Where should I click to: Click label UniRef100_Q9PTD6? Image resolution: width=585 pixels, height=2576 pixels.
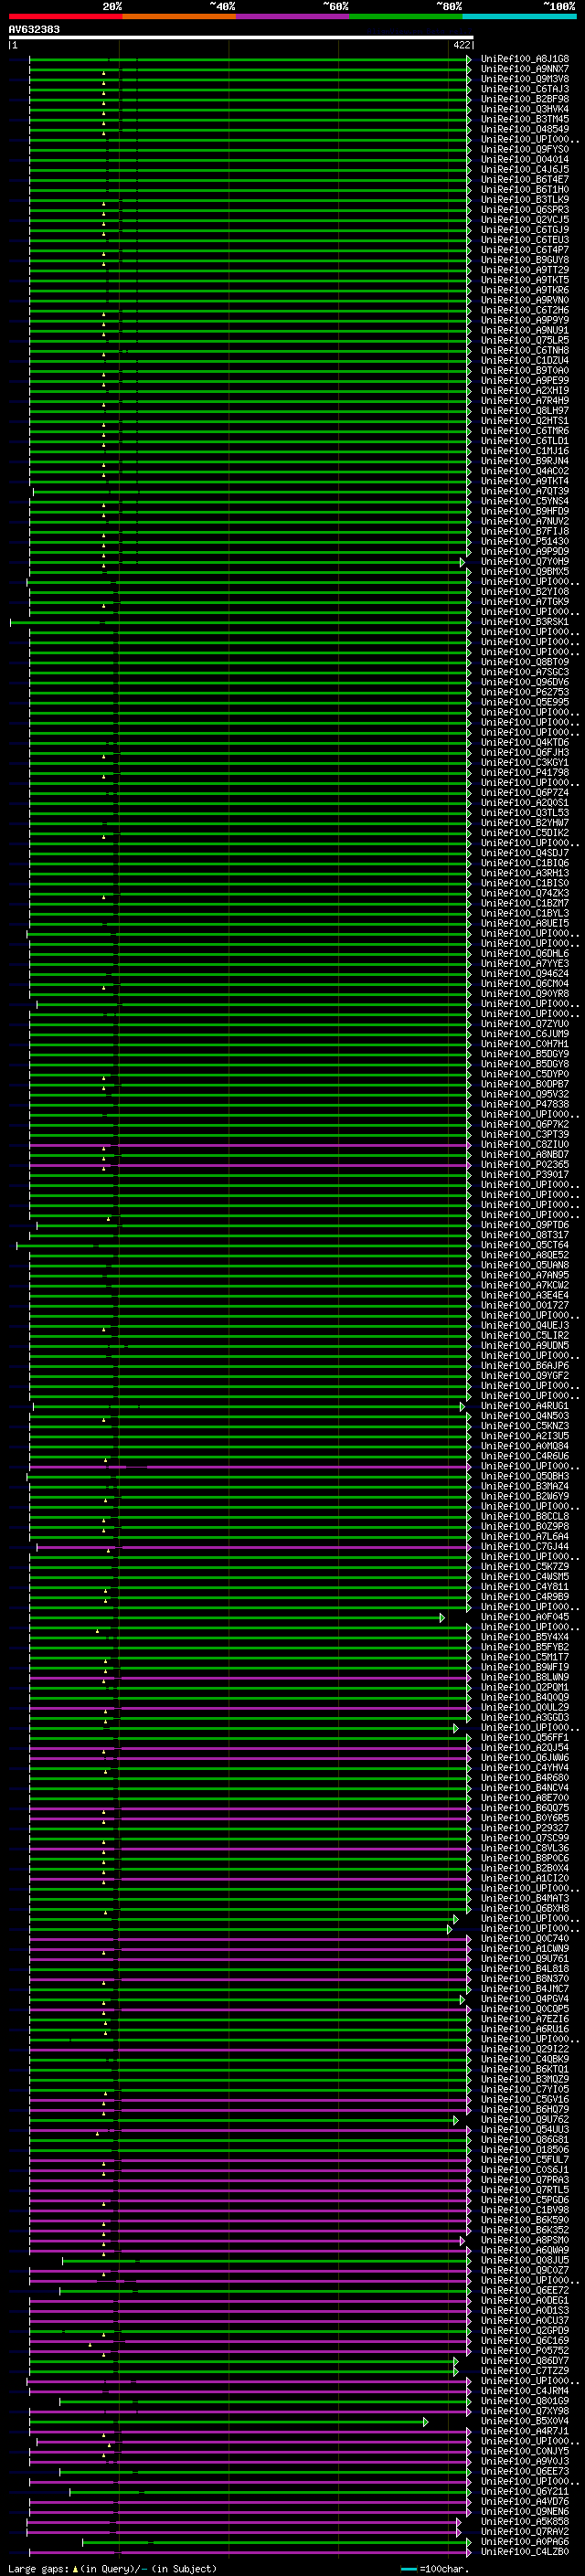click(x=525, y=1225)
